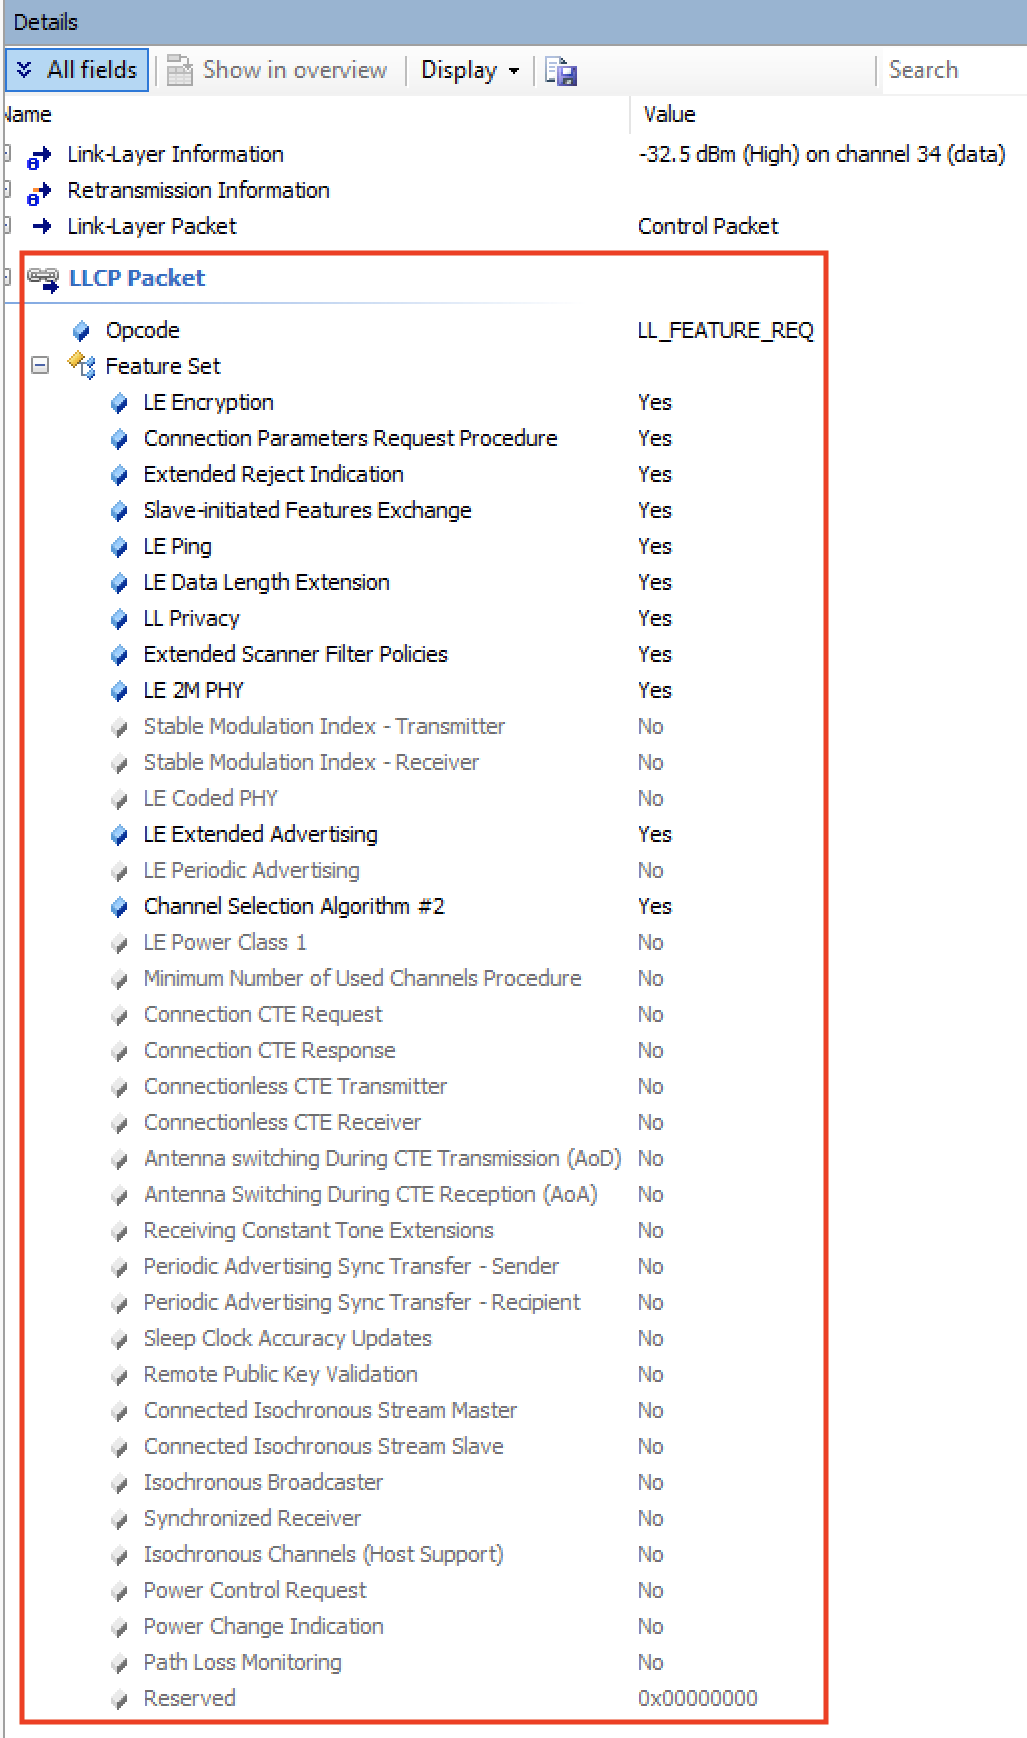Select the LL_FEATURE_REQ opcode value
The height and width of the screenshot is (1738, 1027).
click(x=726, y=330)
